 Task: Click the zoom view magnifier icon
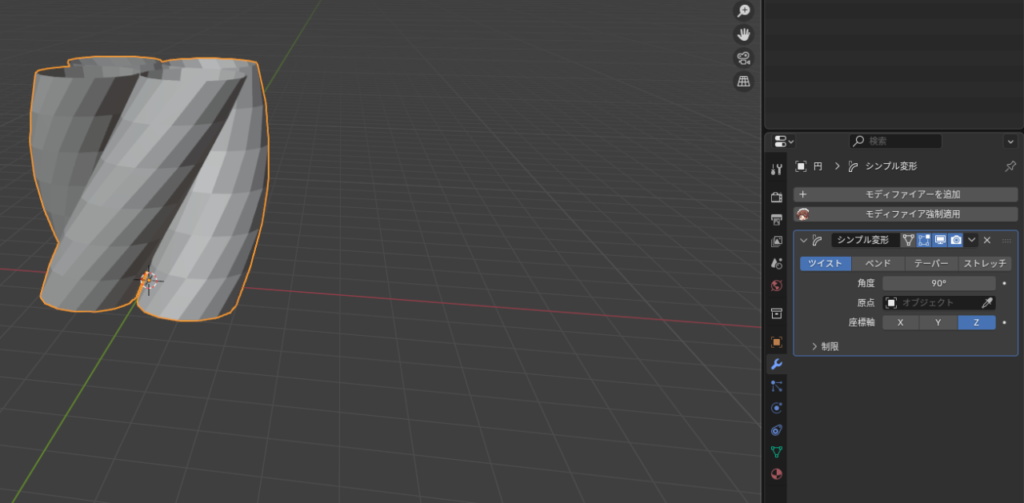click(743, 11)
